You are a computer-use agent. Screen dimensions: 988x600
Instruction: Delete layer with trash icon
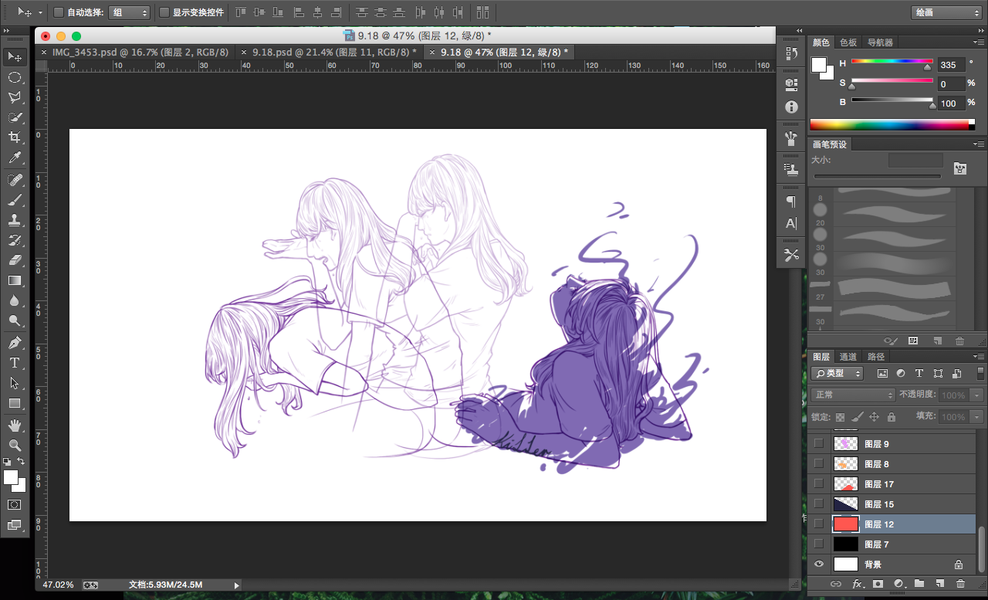click(960, 584)
